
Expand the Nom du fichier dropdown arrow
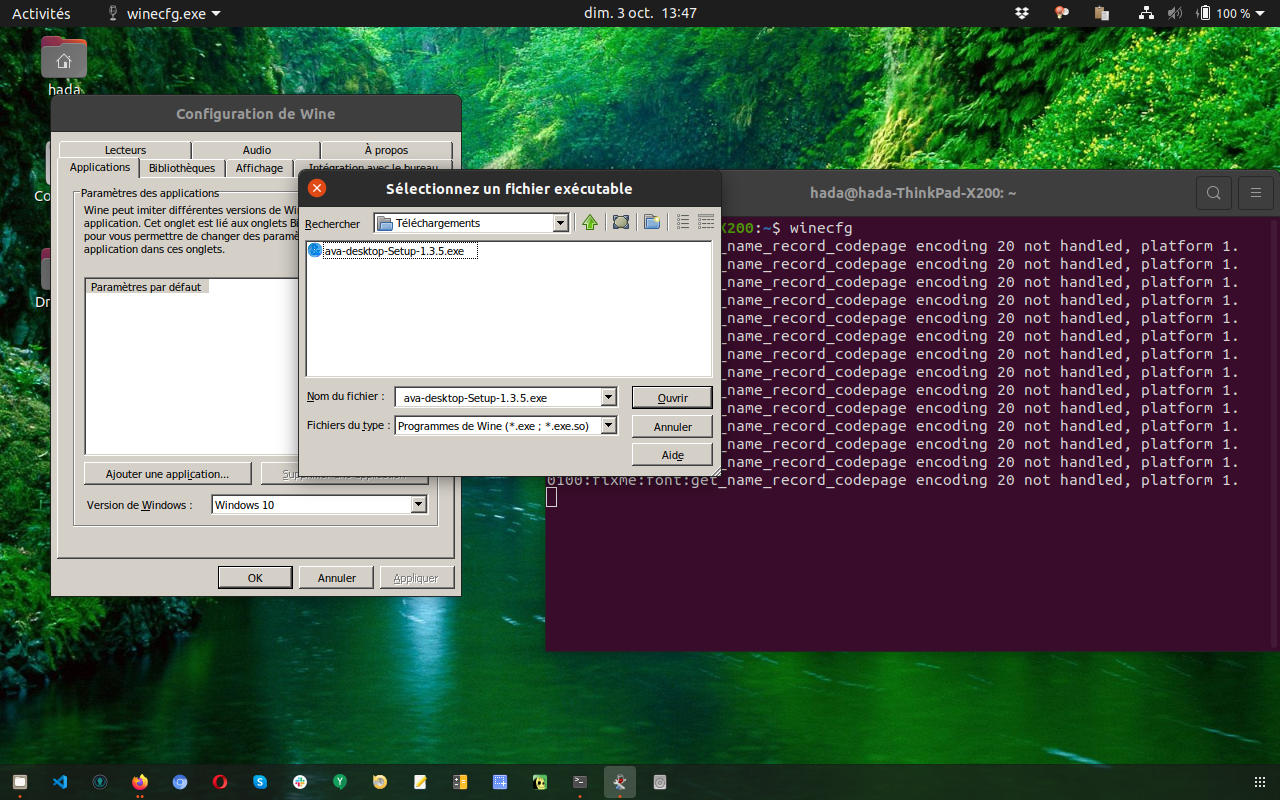pyautogui.click(x=609, y=397)
